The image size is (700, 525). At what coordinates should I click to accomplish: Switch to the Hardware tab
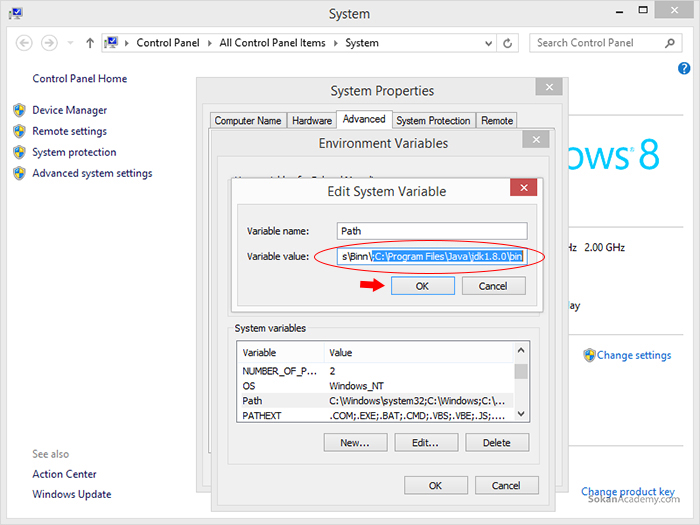pos(311,120)
